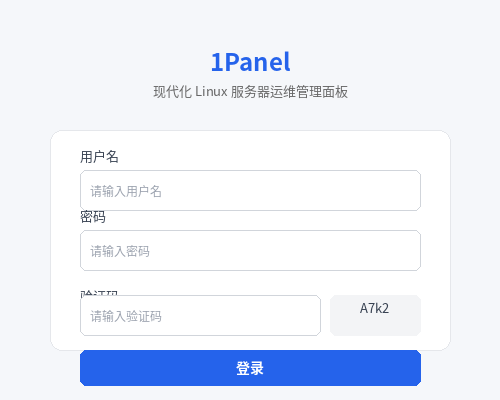This screenshot has height=400, width=500.
Task: Click placeholder text 请输入验证码
Action: [126, 316]
